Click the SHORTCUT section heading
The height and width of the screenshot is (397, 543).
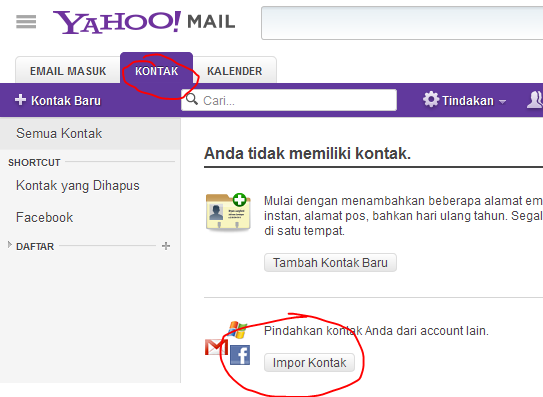(34, 162)
